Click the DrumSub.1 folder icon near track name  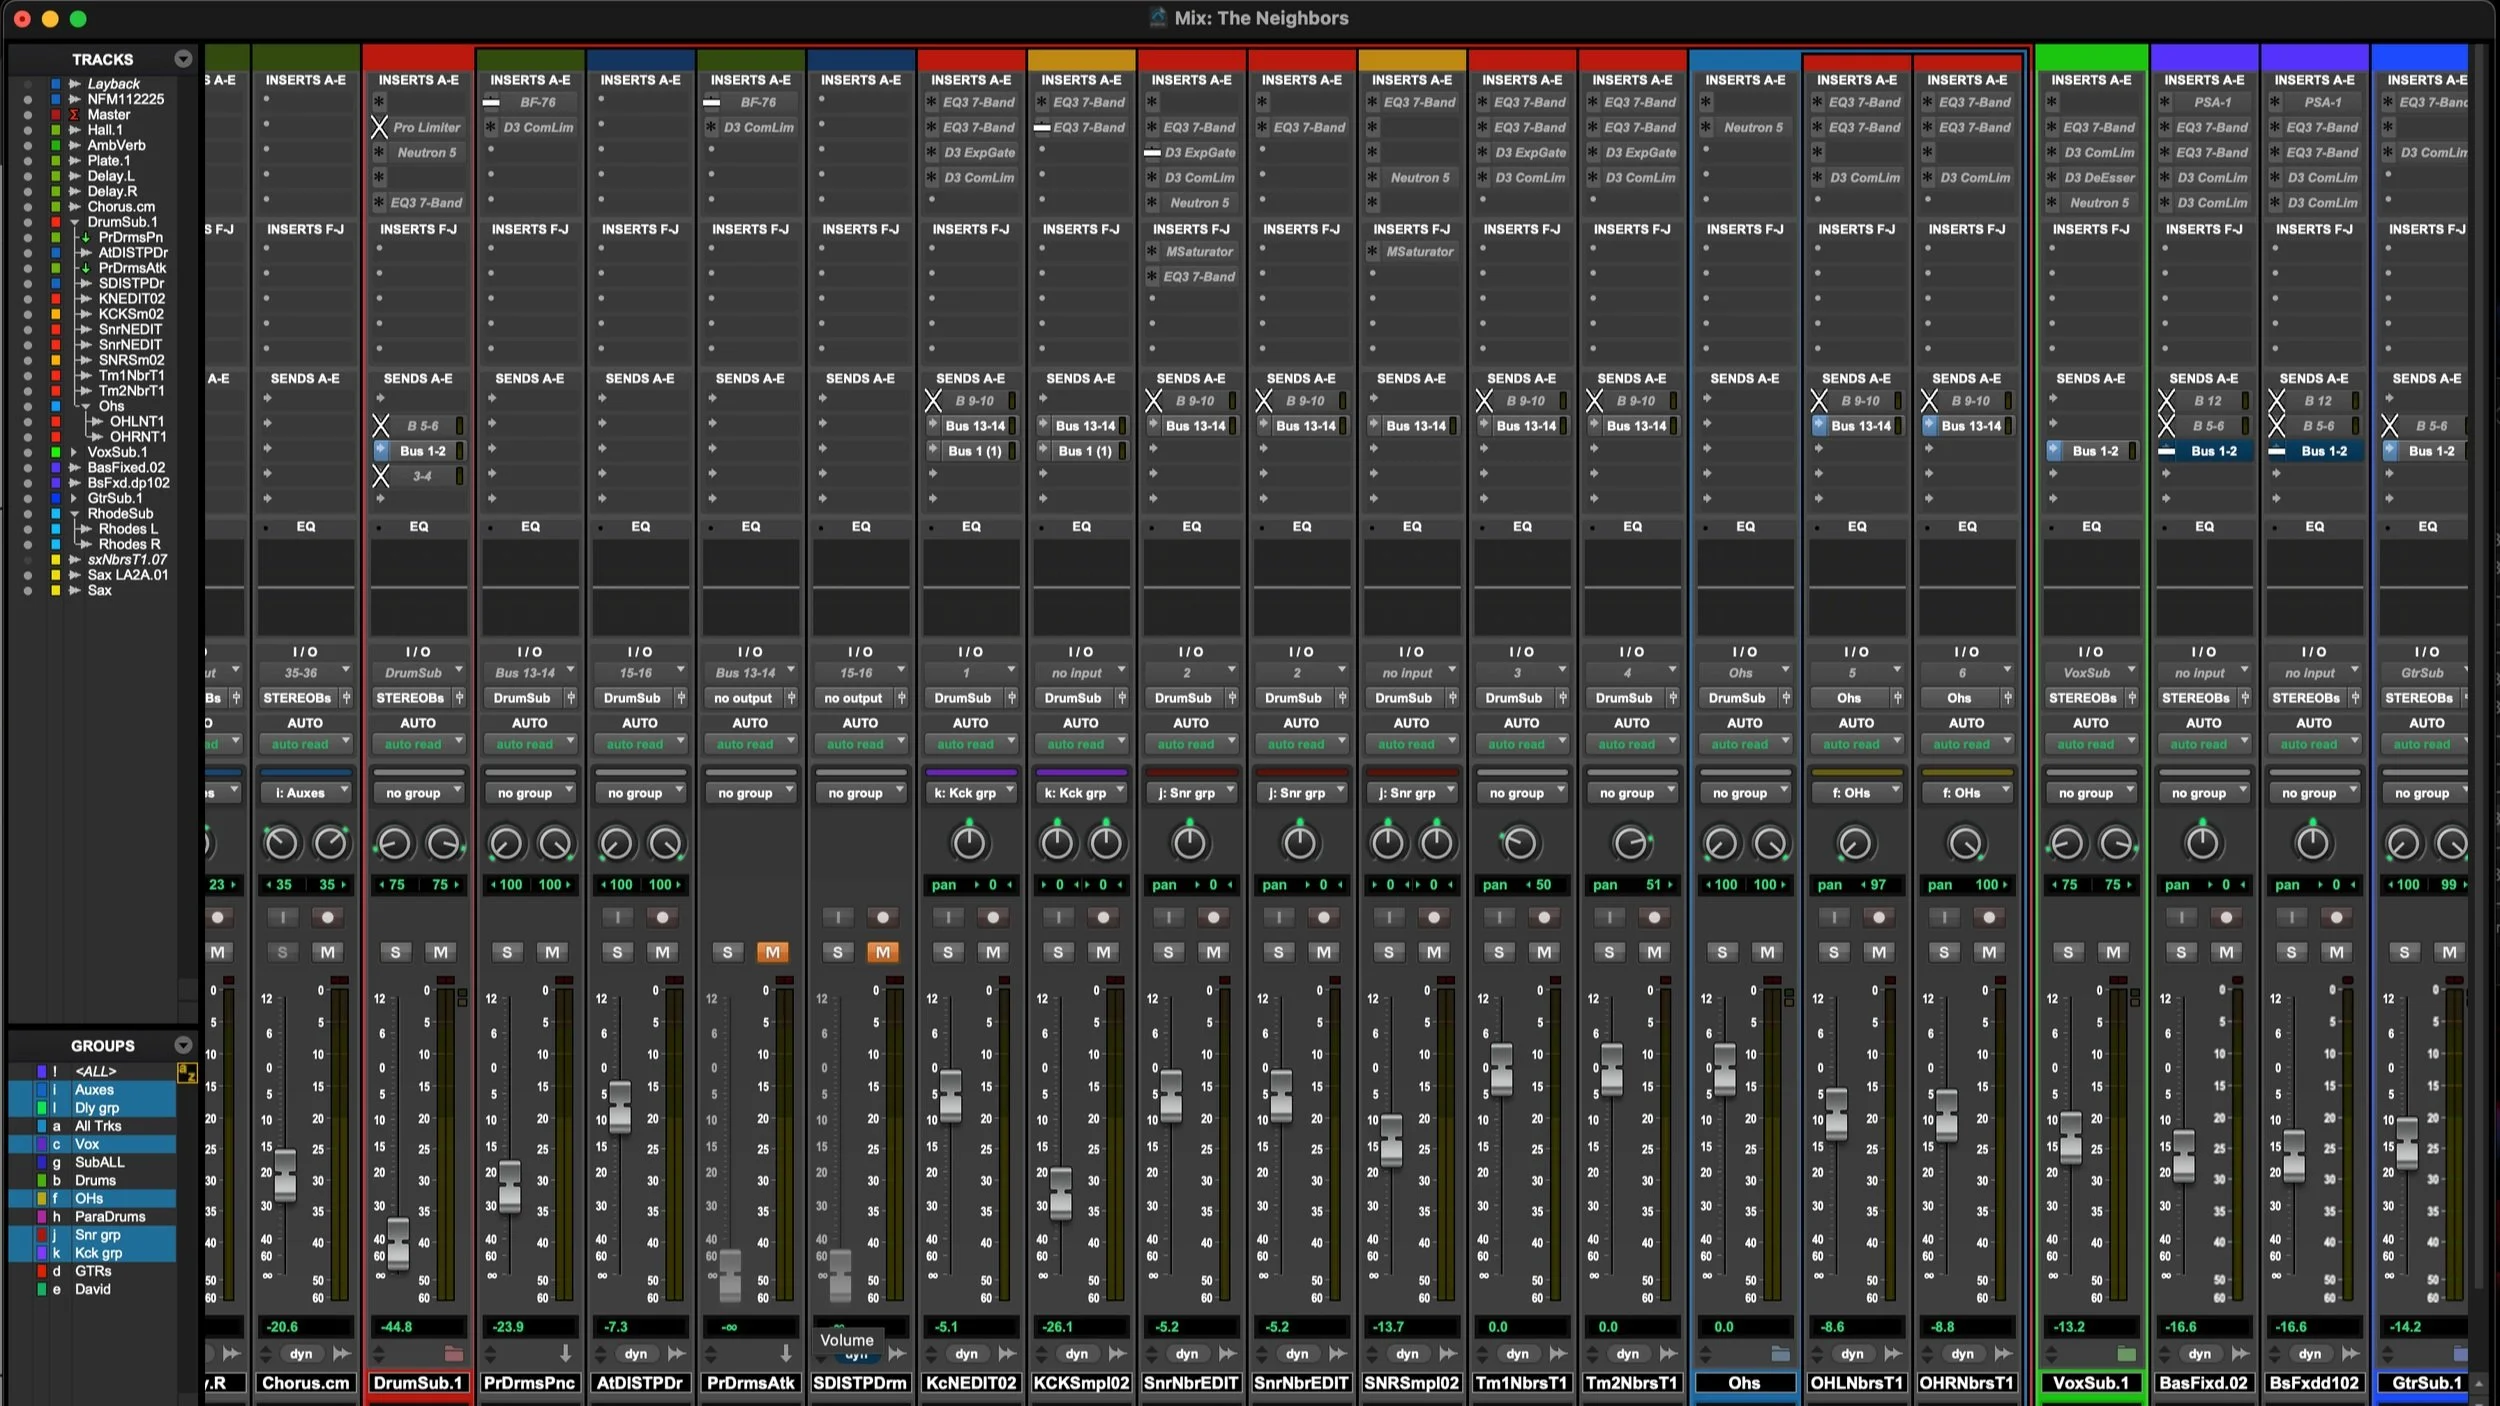point(454,1354)
